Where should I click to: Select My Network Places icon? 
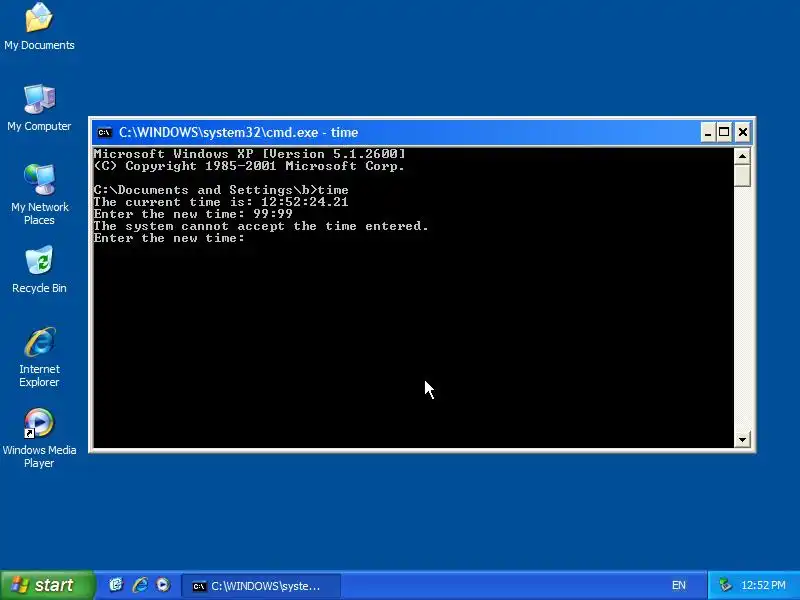click(x=39, y=194)
